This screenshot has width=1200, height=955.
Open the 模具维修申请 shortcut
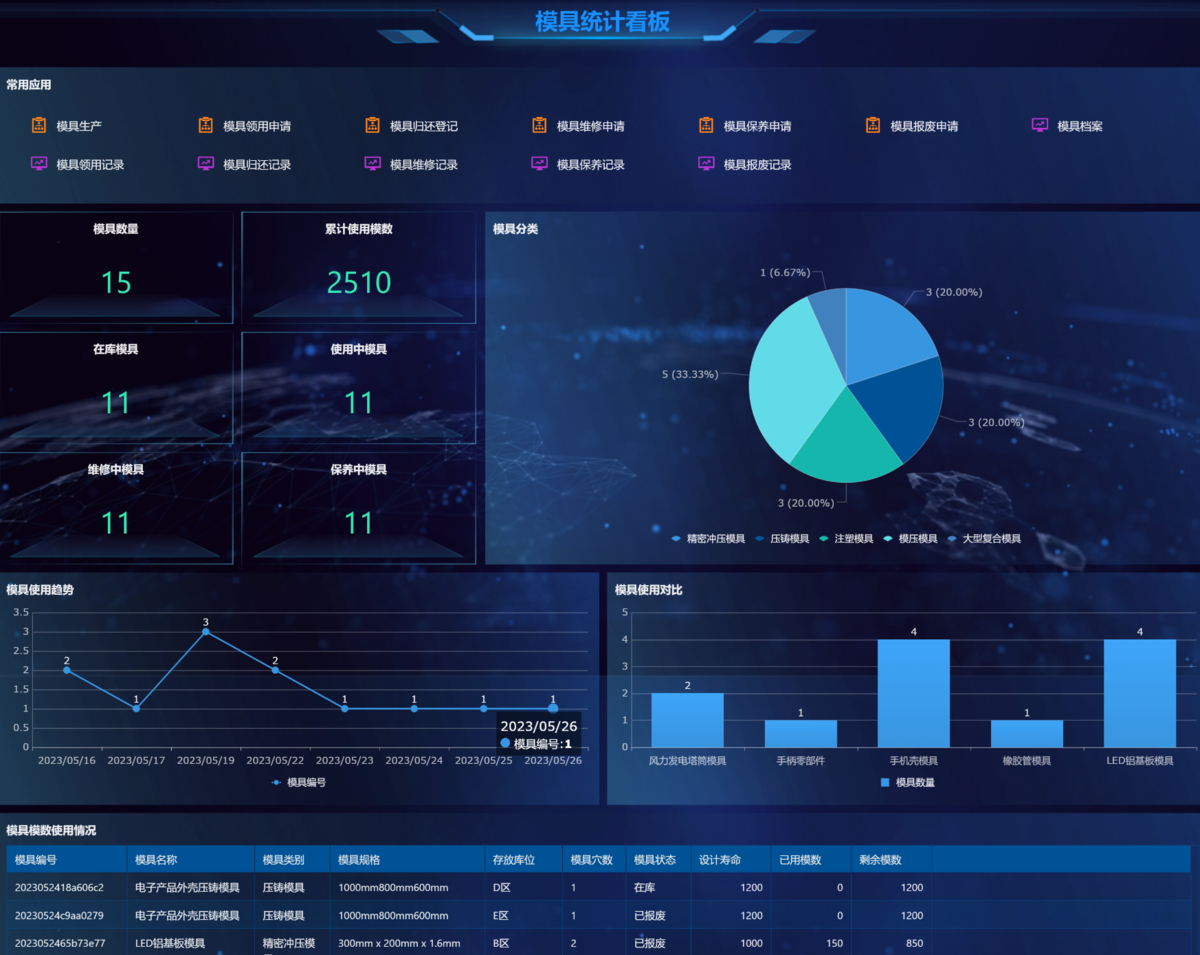pos(578,126)
